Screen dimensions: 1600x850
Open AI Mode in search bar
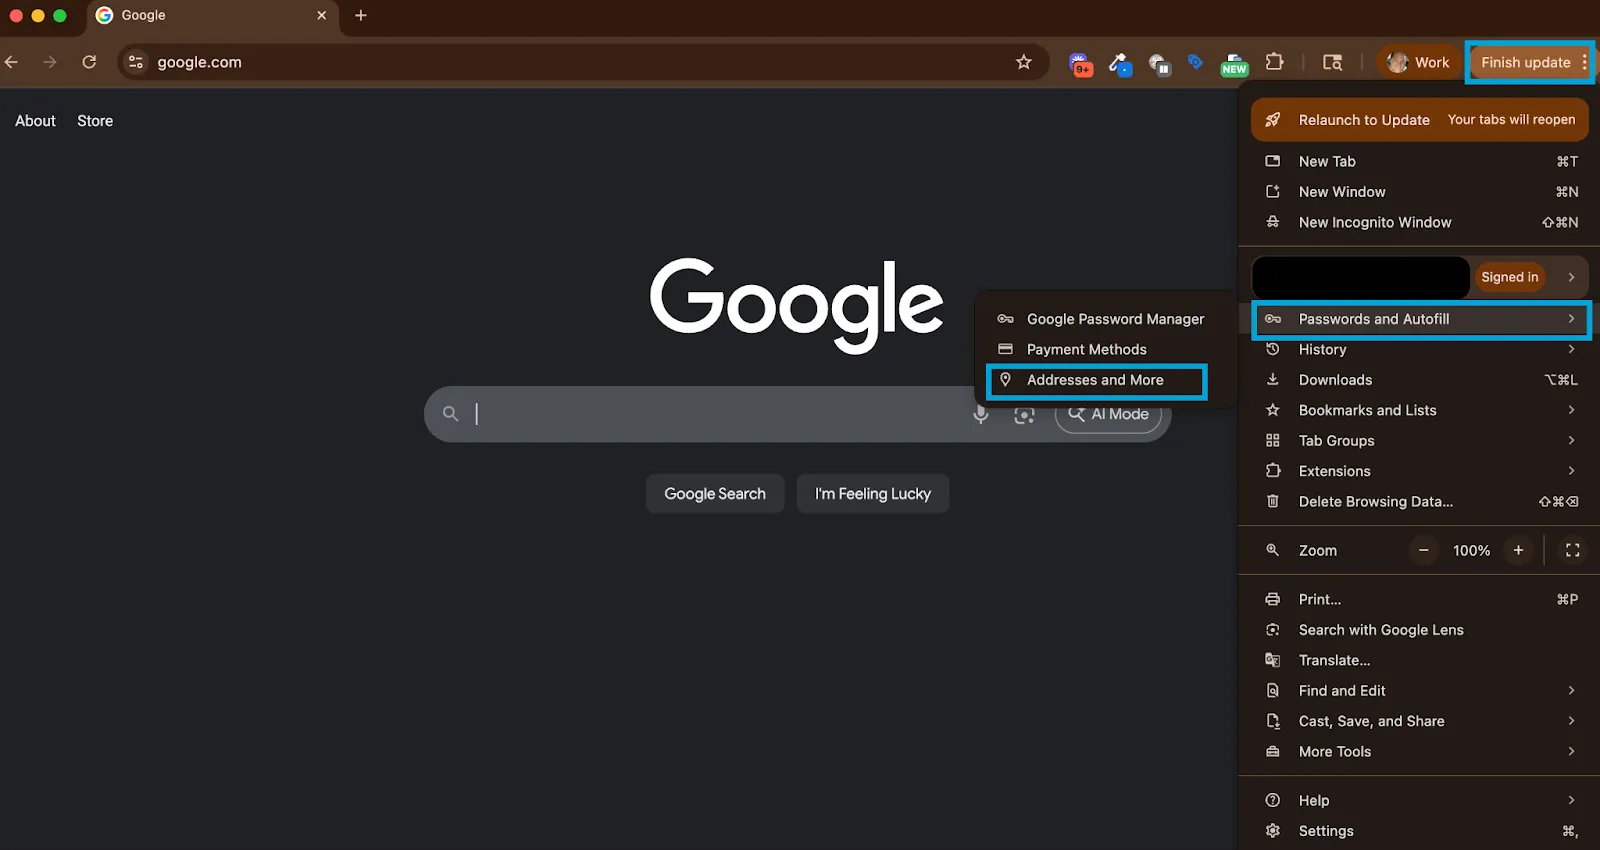pyautogui.click(x=1108, y=414)
